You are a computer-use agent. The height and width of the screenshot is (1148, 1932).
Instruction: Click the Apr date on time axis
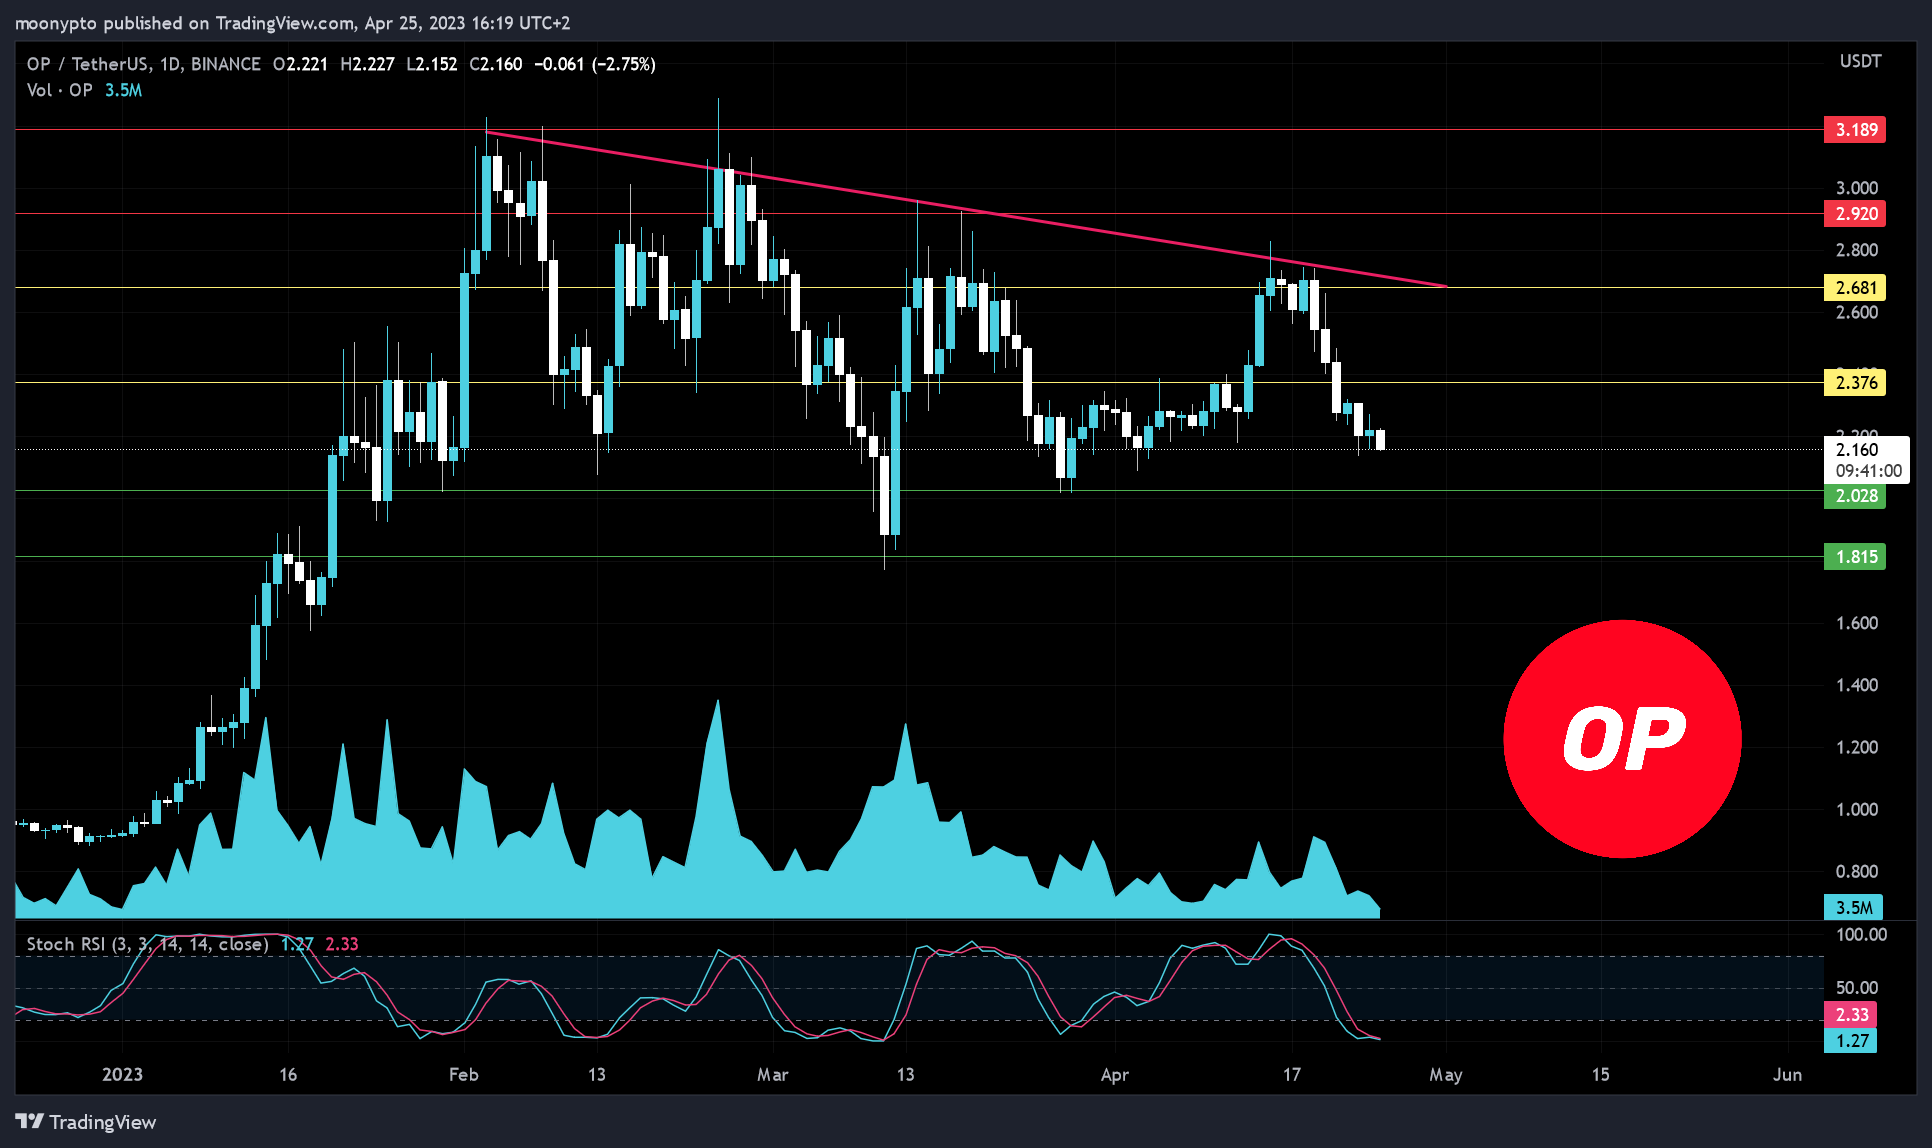(1115, 1075)
